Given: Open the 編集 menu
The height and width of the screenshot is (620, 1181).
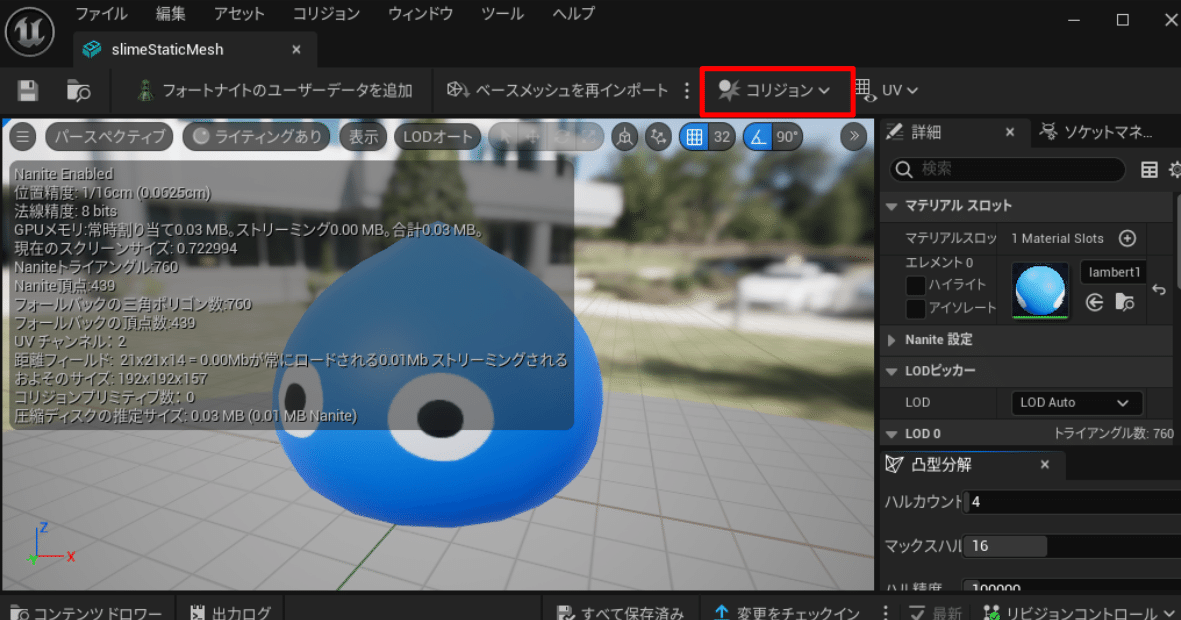Looking at the screenshot, I should point(170,14).
